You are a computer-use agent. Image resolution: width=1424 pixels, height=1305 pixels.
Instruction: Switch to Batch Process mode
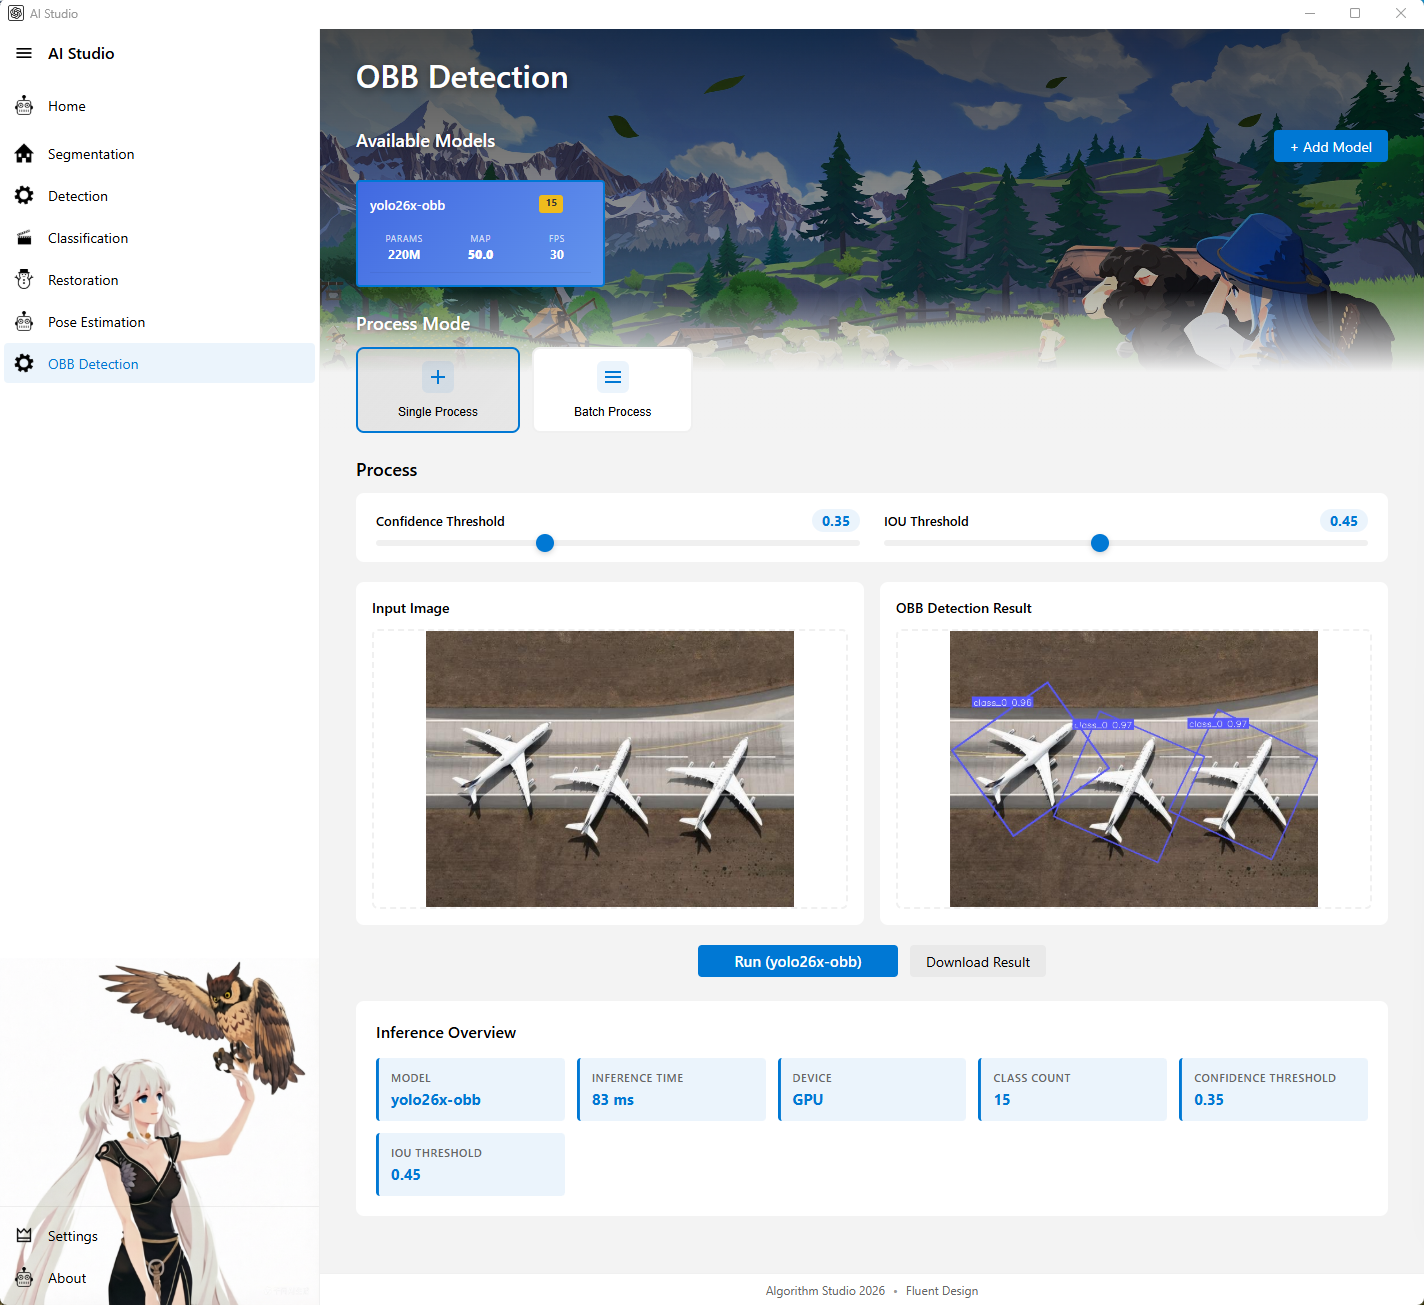612,390
